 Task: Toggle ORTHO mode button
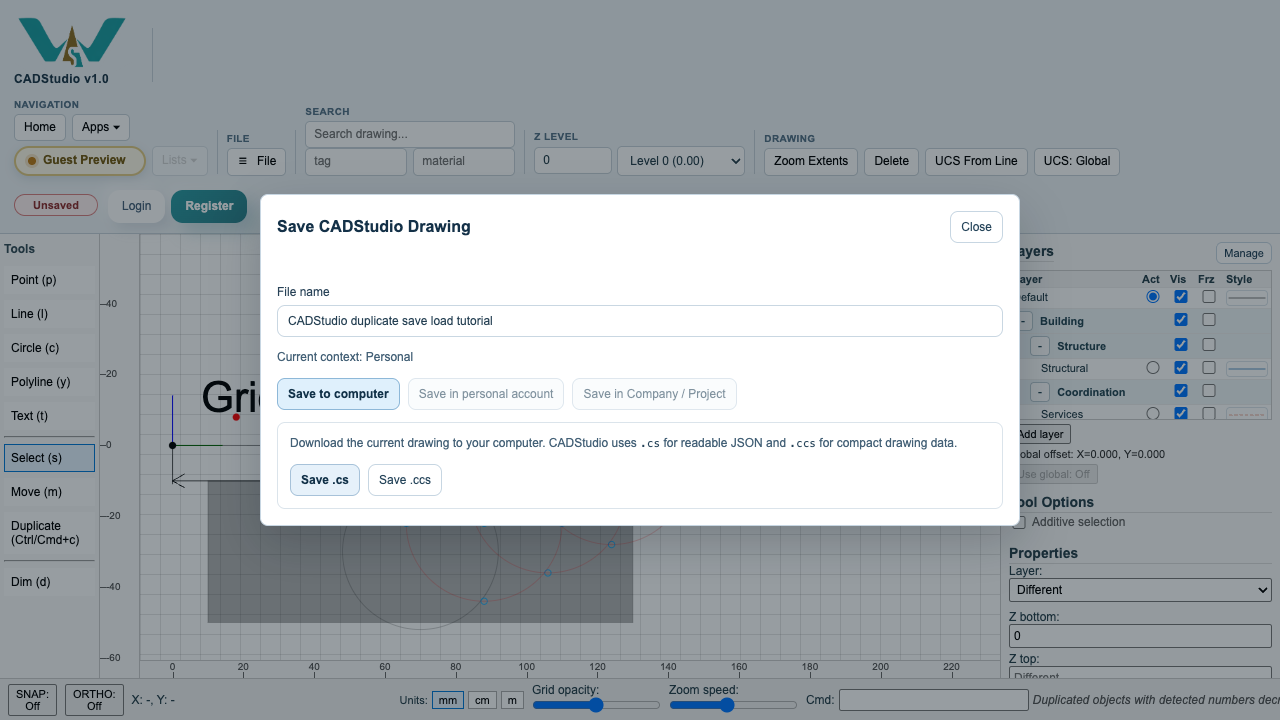(x=94, y=700)
